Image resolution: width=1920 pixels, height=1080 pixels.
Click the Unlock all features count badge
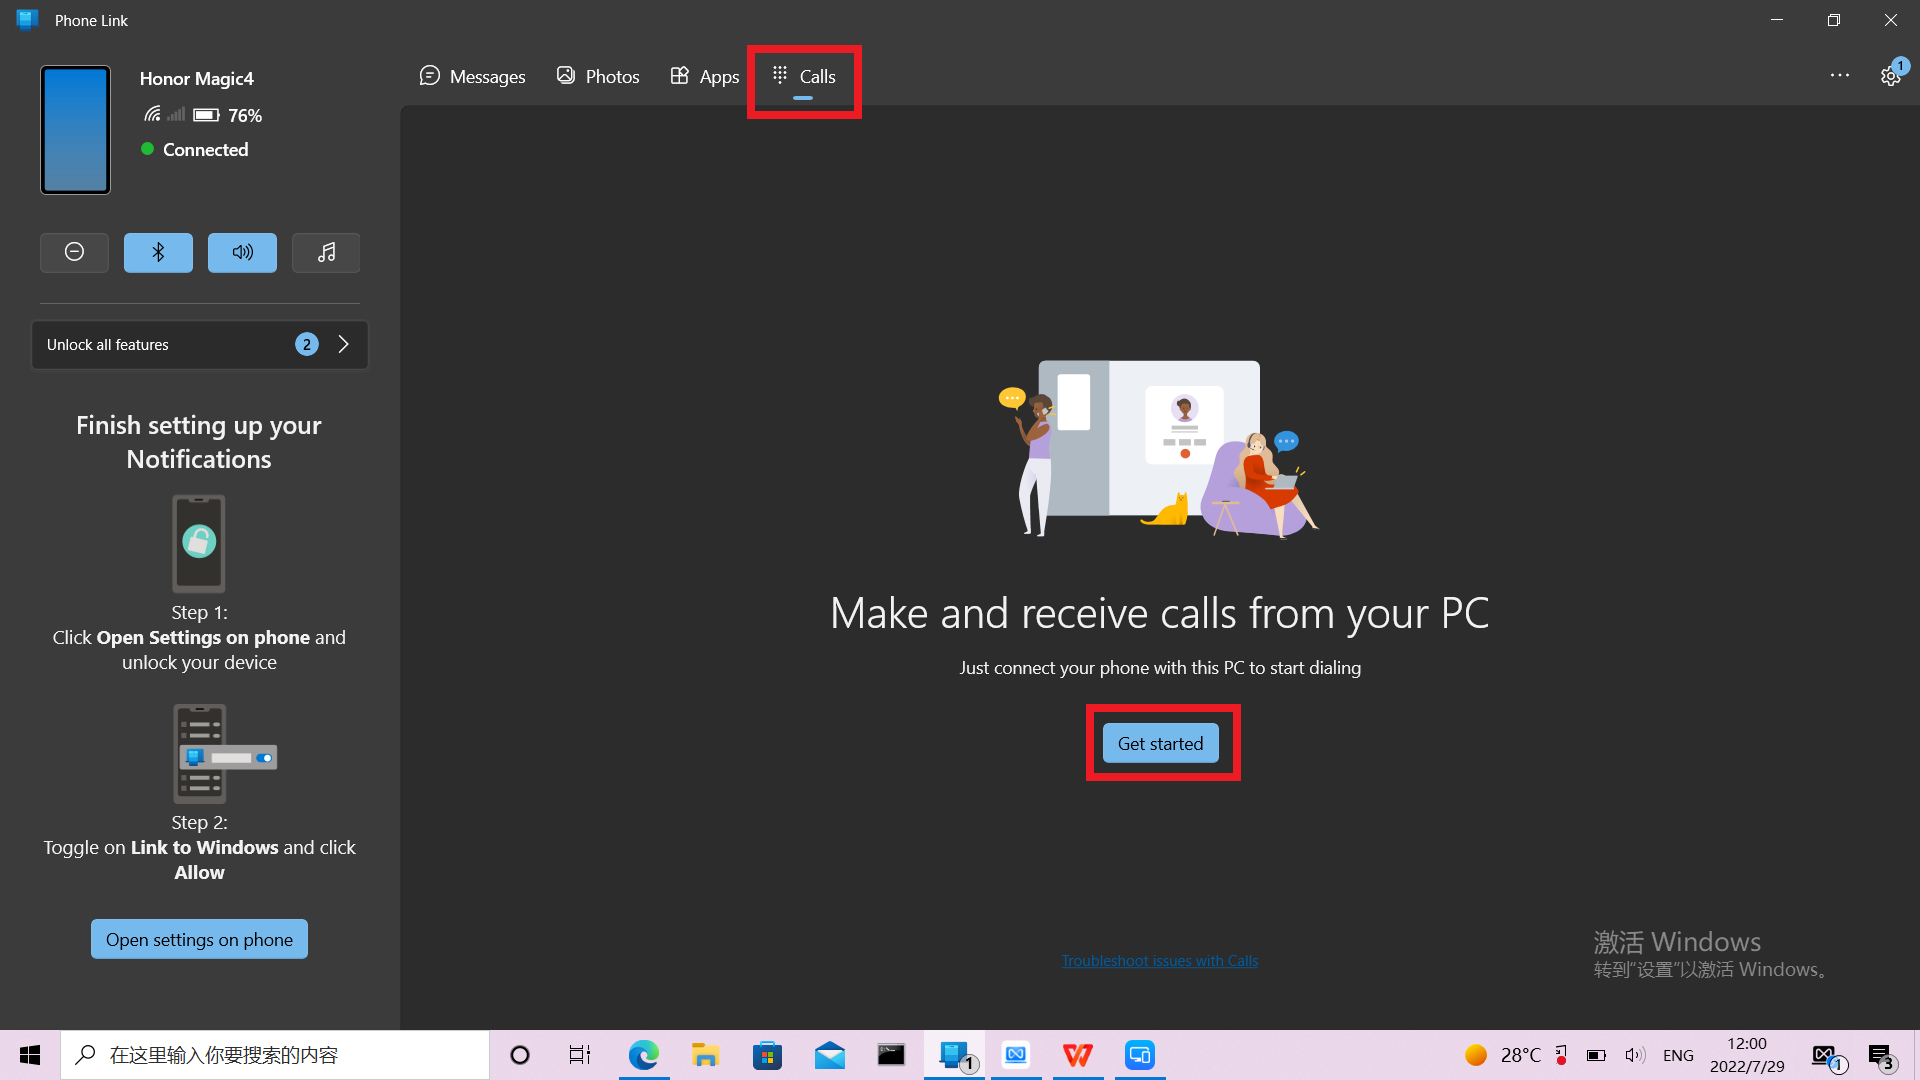[307, 344]
